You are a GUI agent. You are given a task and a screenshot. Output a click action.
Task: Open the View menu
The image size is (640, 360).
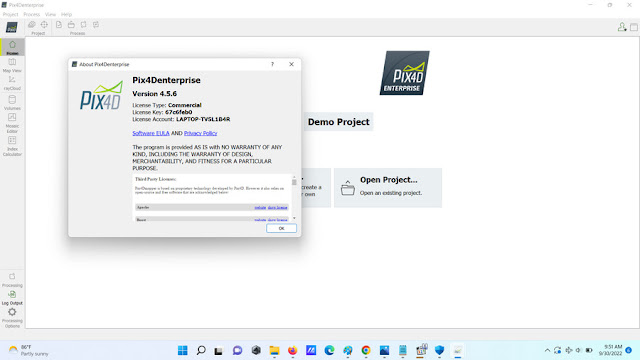click(50, 14)
